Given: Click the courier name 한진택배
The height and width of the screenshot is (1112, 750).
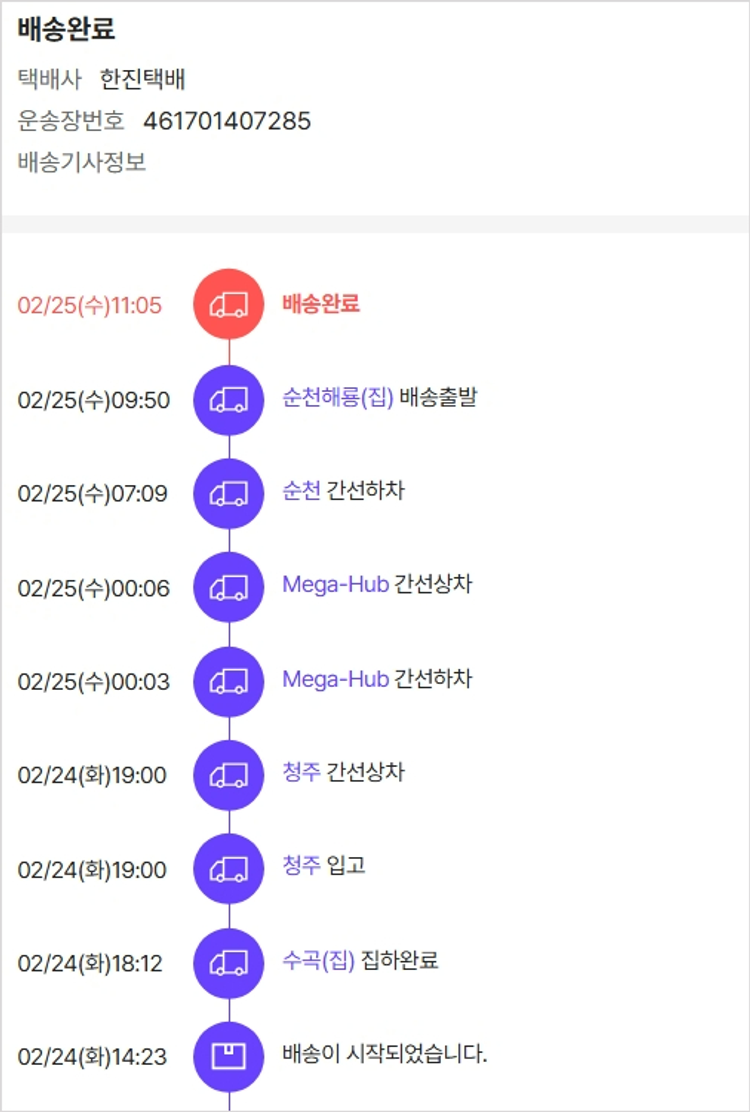Looking at the screenshot, I should [x=143, y=80].
